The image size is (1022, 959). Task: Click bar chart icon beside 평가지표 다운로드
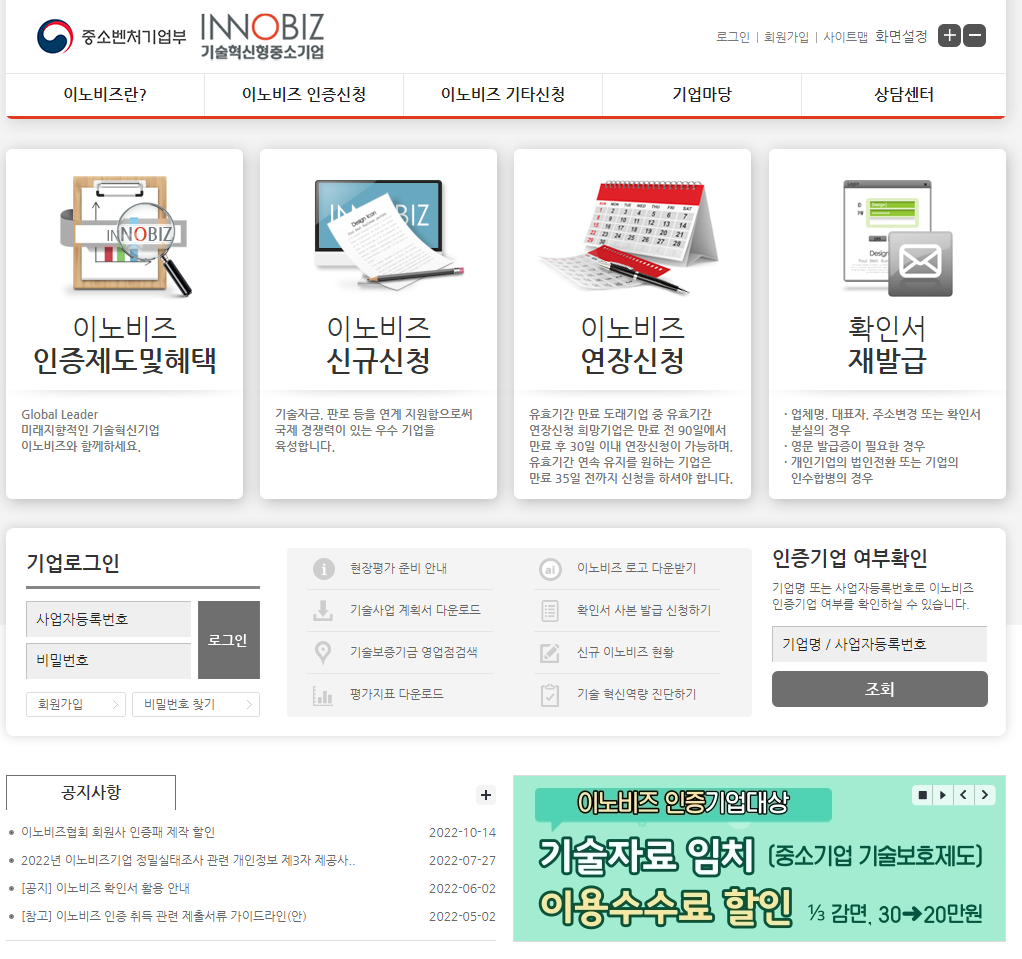323,695
